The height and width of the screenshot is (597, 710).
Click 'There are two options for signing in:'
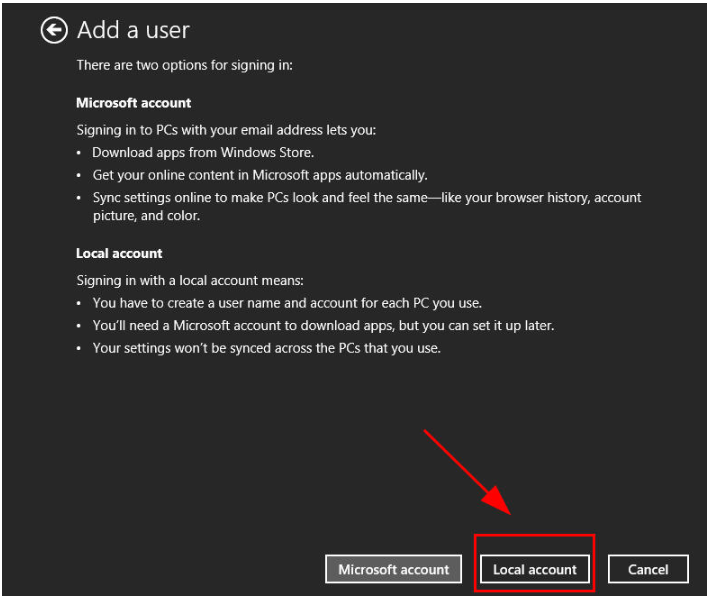[x=185, y=65]
